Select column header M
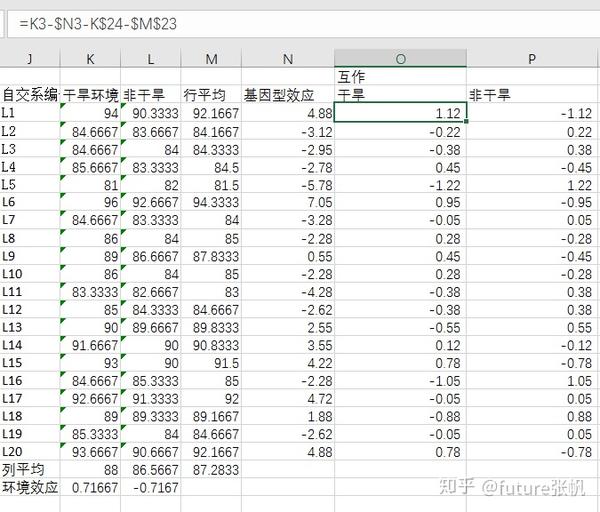This screenshot has height=512, width=600. point(211,59)
